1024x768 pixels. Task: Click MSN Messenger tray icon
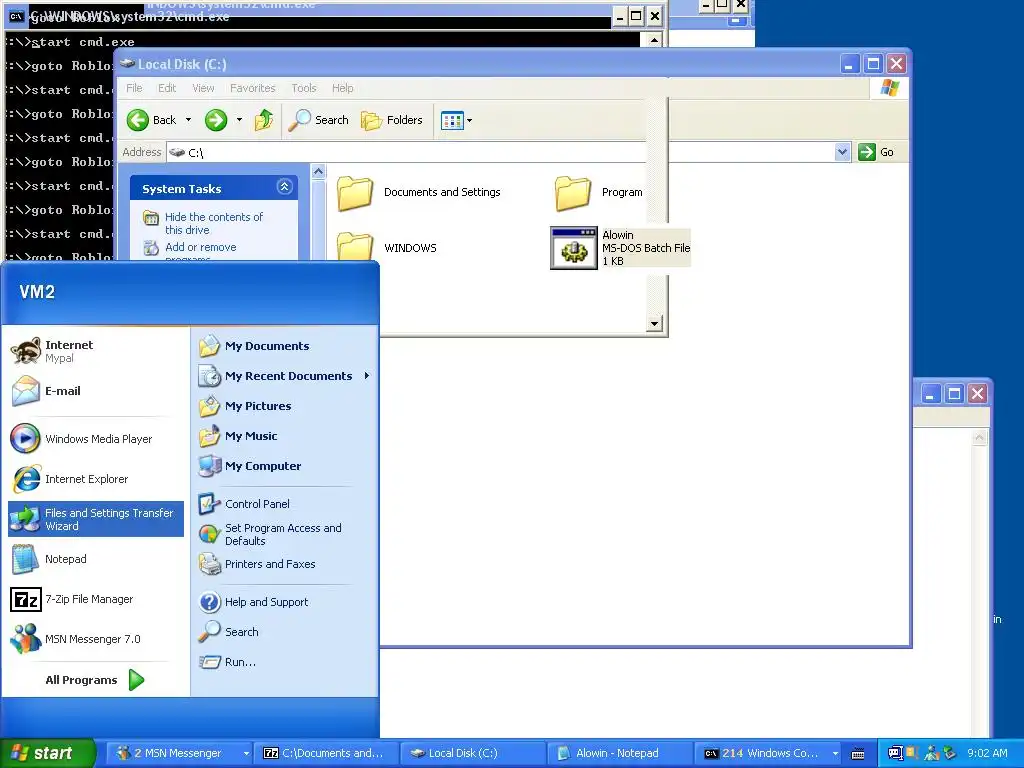click(x=932, y=753)
